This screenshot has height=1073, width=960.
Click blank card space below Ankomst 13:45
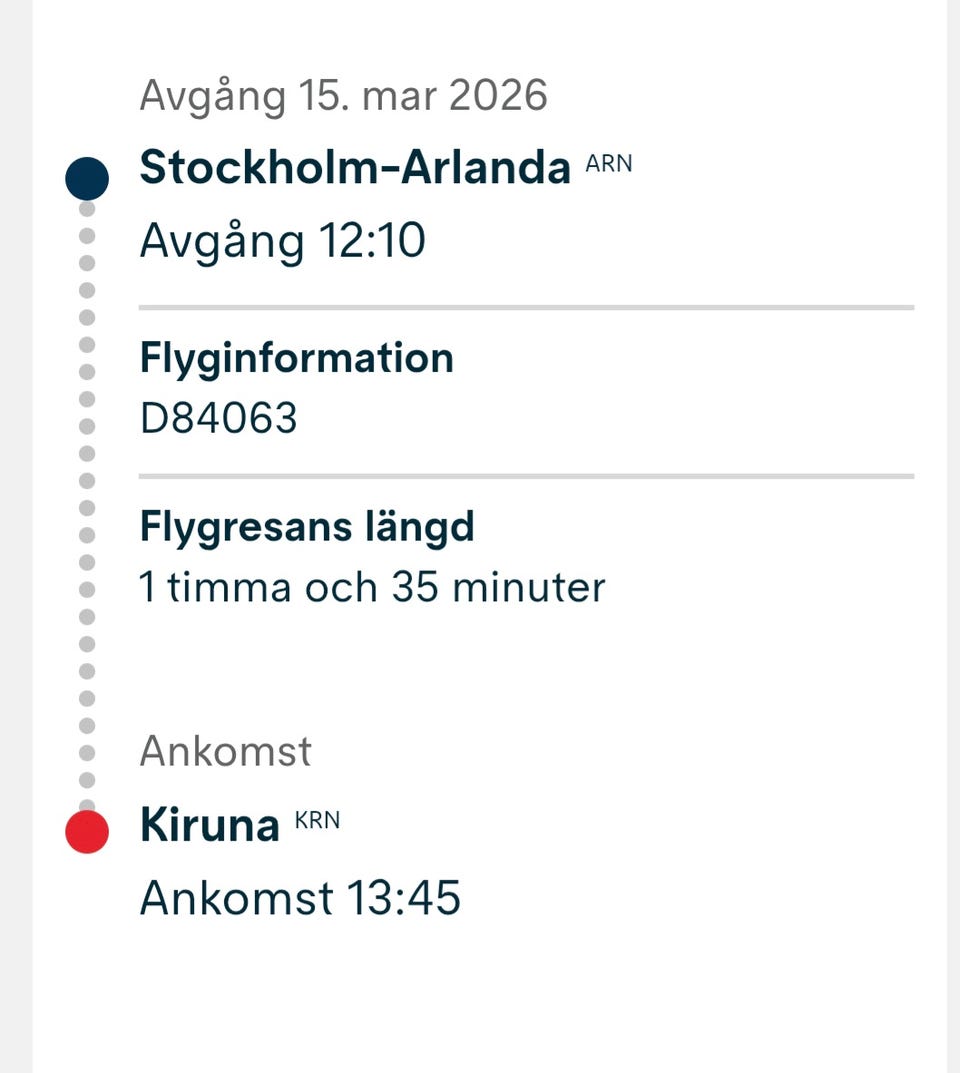[490, 1000]
